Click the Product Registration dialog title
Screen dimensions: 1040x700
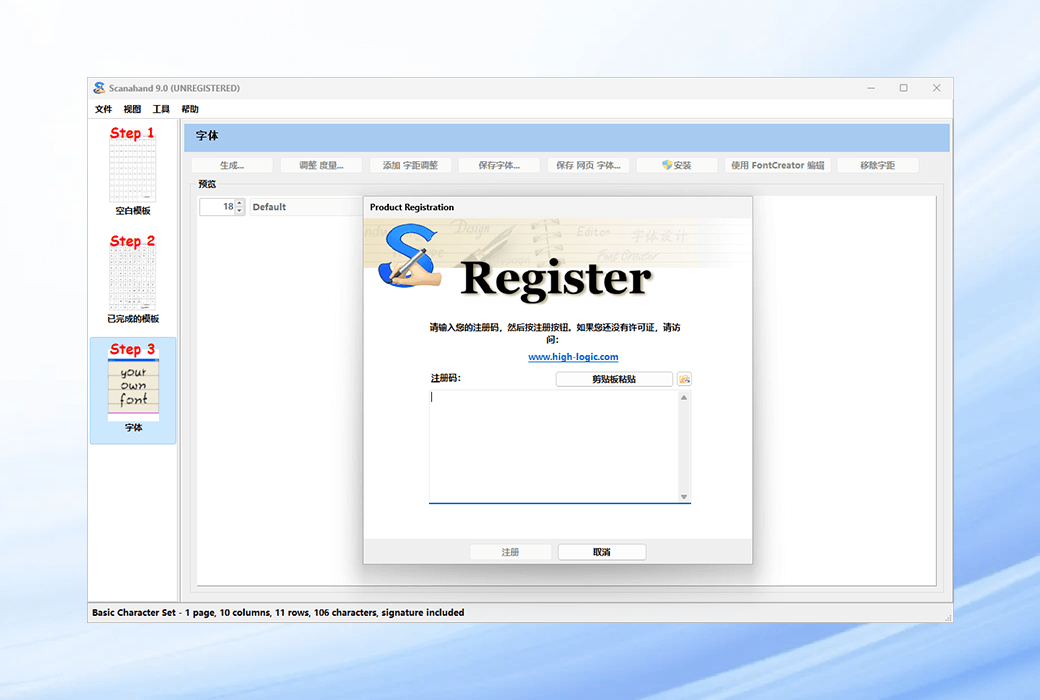point(412,207)
